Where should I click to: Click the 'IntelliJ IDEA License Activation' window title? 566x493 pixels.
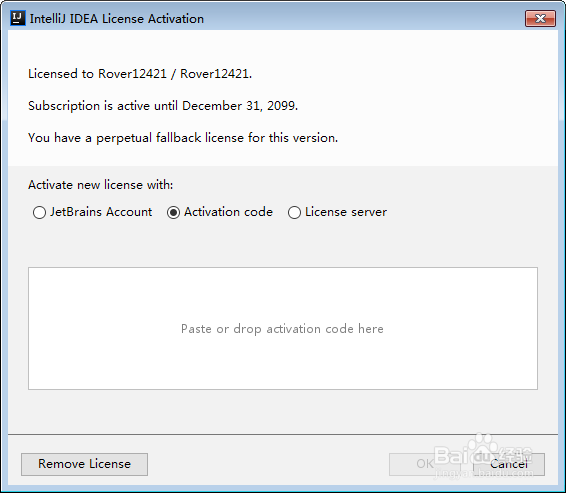pos(117,19)
